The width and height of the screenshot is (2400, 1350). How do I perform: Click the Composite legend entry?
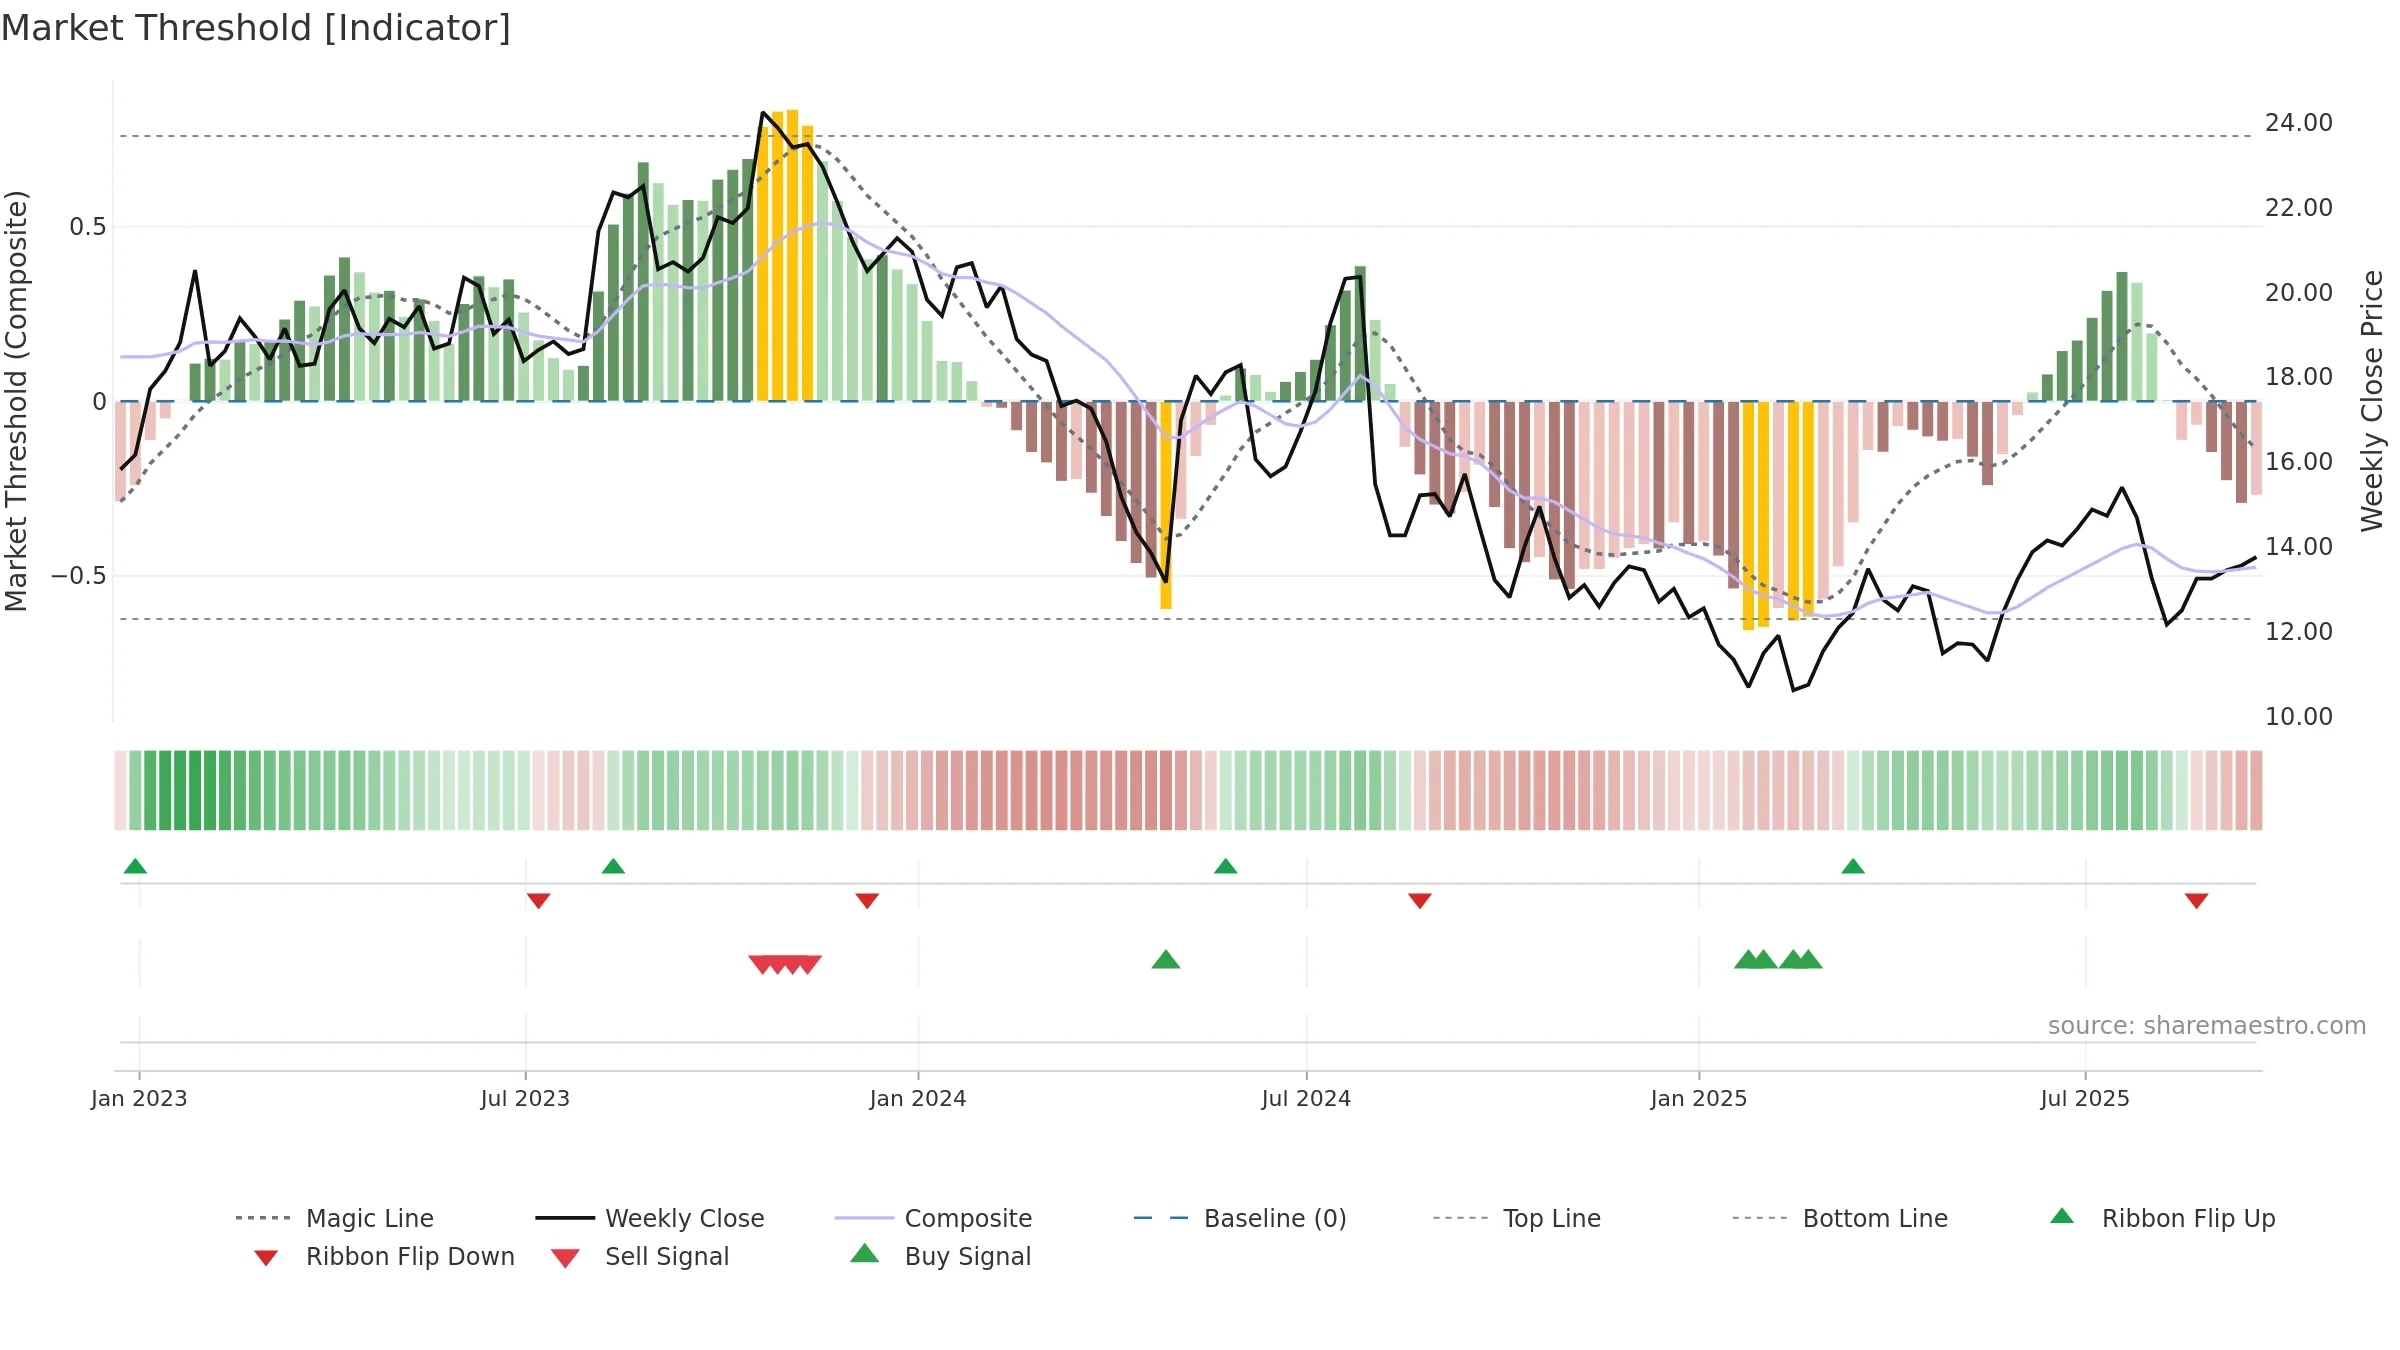(x=933, y=1218)
